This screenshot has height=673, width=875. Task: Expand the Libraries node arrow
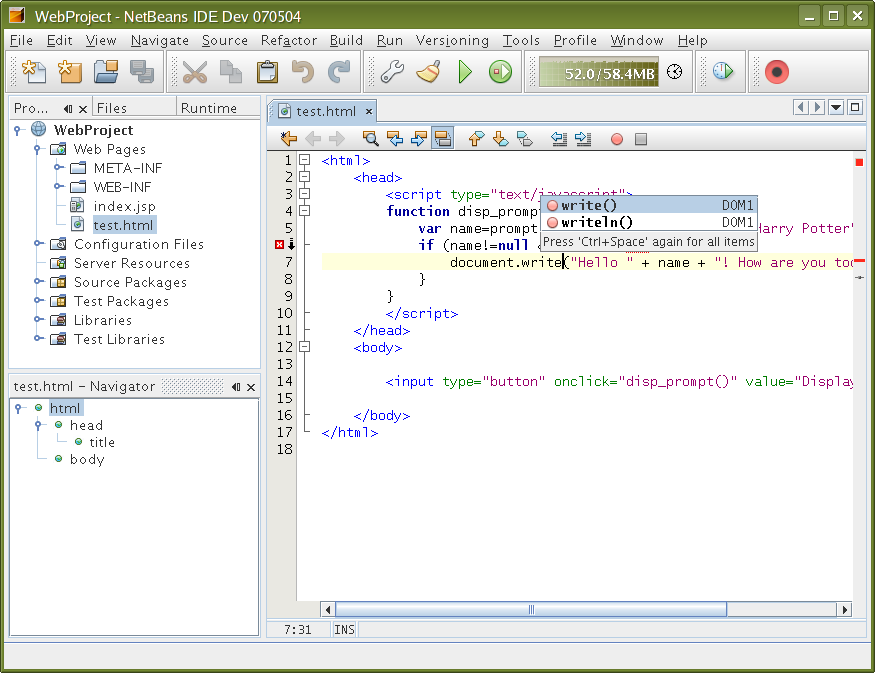37,319
